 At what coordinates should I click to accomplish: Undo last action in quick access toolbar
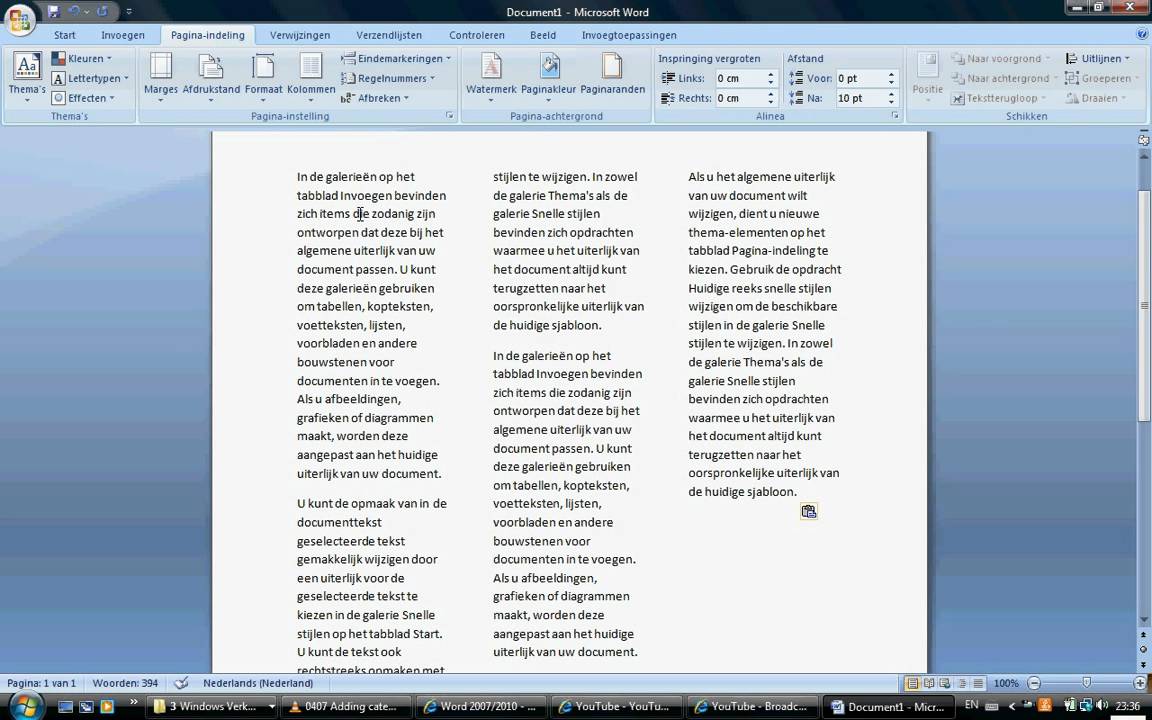(x=73, y=11)
